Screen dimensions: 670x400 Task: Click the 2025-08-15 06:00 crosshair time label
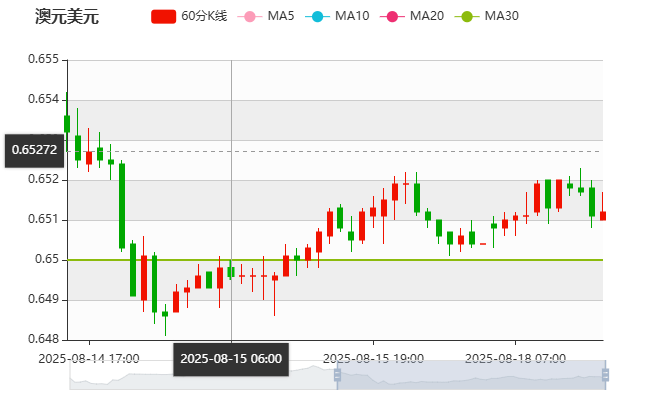coord(231,359)
